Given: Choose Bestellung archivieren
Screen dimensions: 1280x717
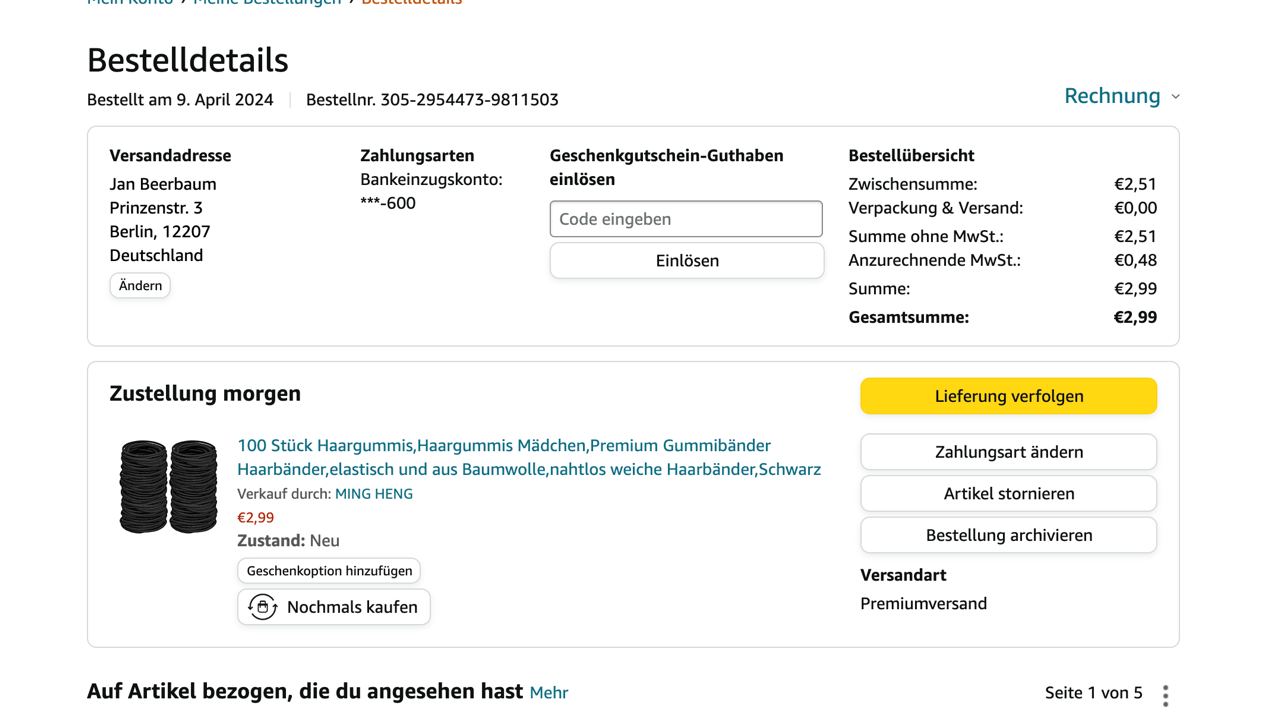Looking at the screenshot, I should tap(1008, 535).
